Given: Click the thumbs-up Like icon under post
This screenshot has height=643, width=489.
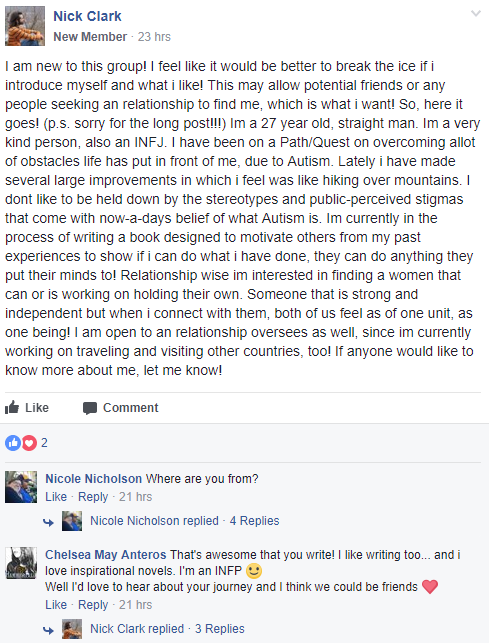Looking at the screenshot, I should 12,407.
